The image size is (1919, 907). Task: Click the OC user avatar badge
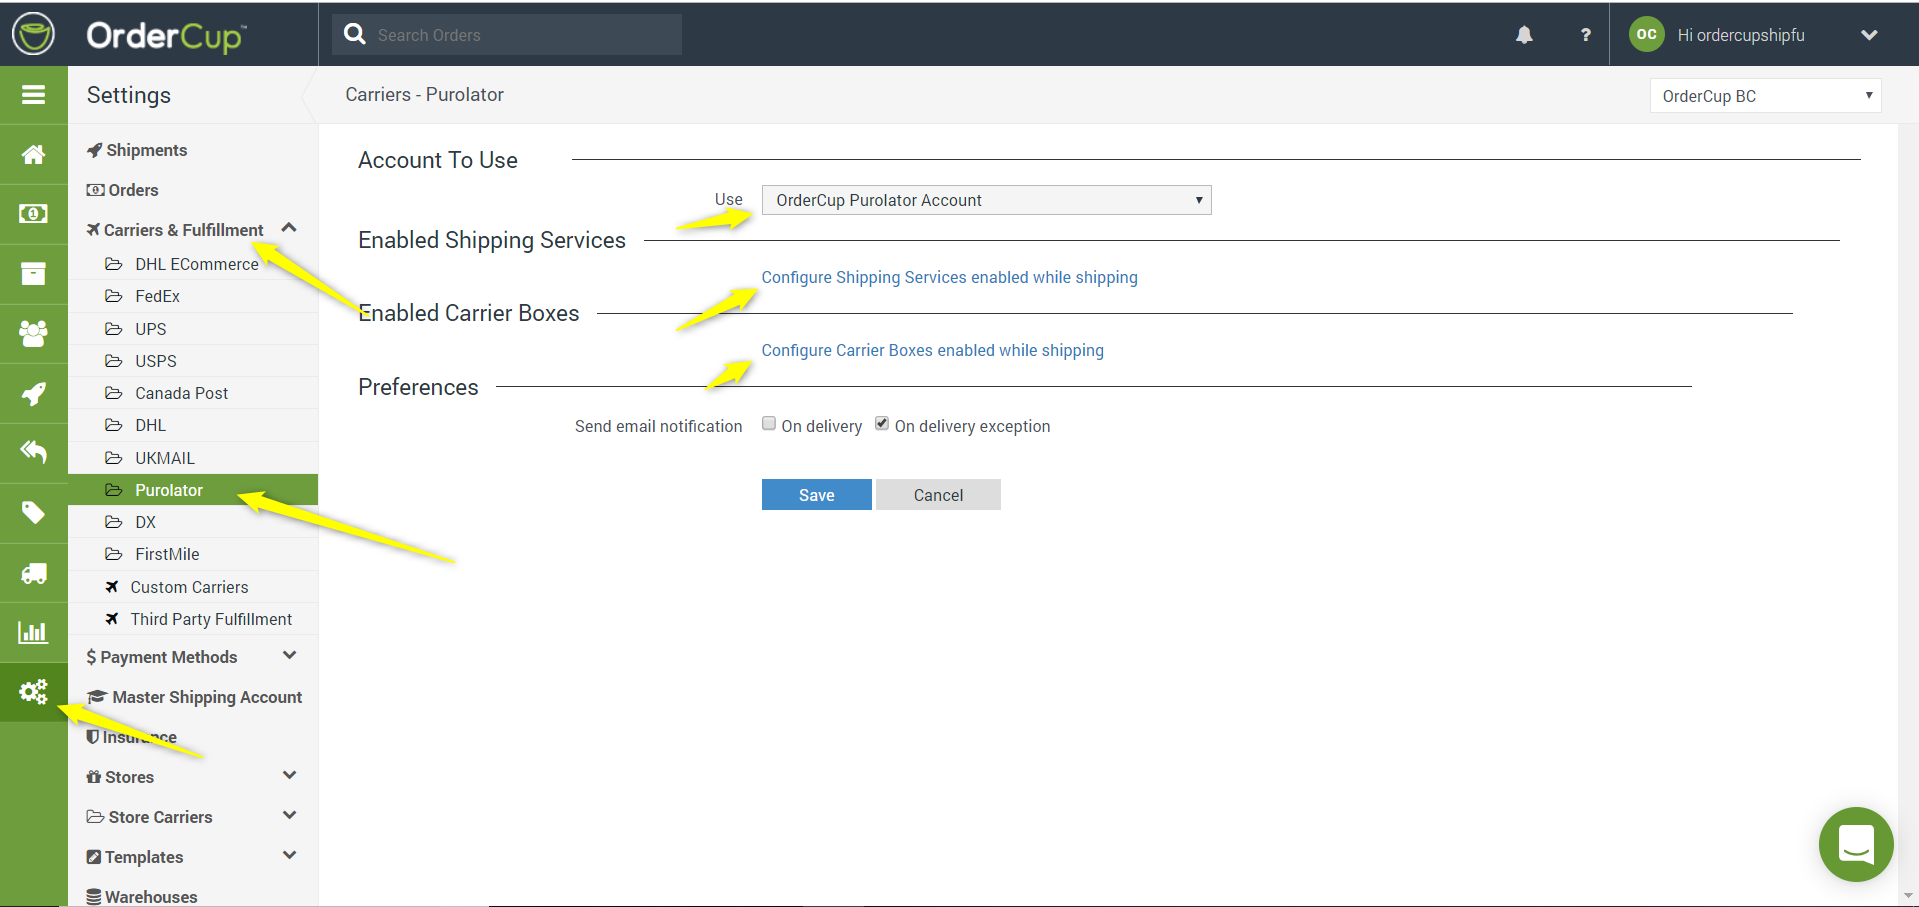coord(1646,34)
